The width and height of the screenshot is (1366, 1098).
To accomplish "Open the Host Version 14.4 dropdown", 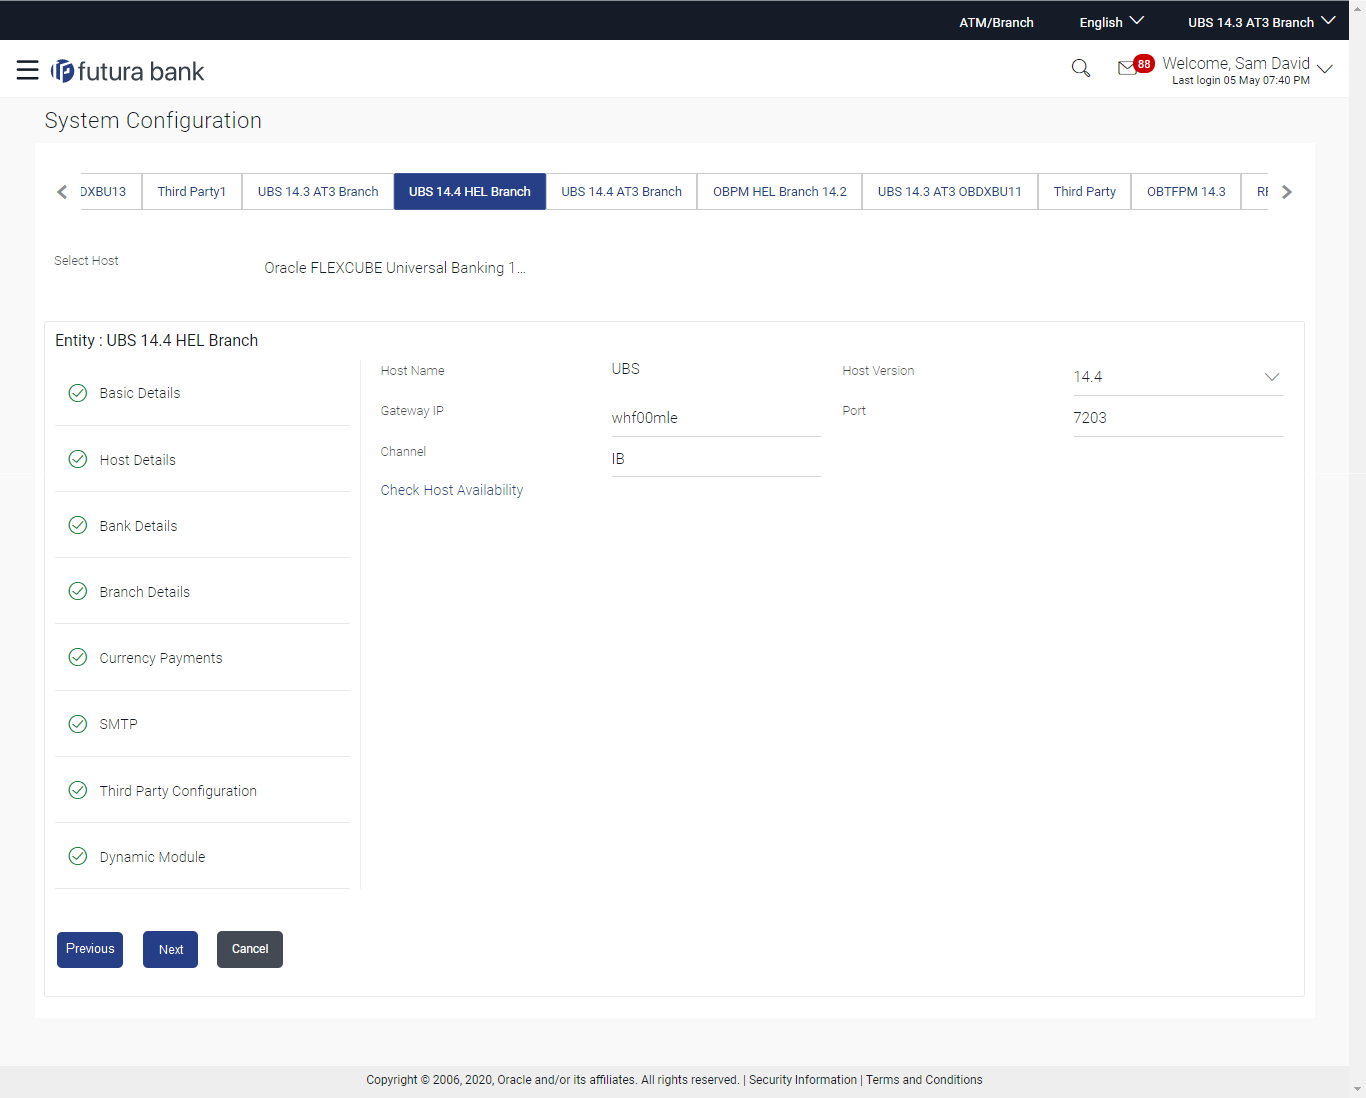I will click(x=1177, y=377).
